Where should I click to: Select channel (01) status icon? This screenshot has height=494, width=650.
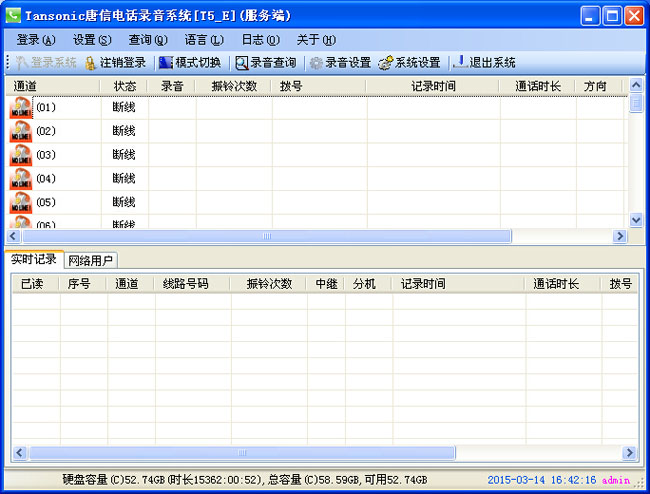coord(21,108)
